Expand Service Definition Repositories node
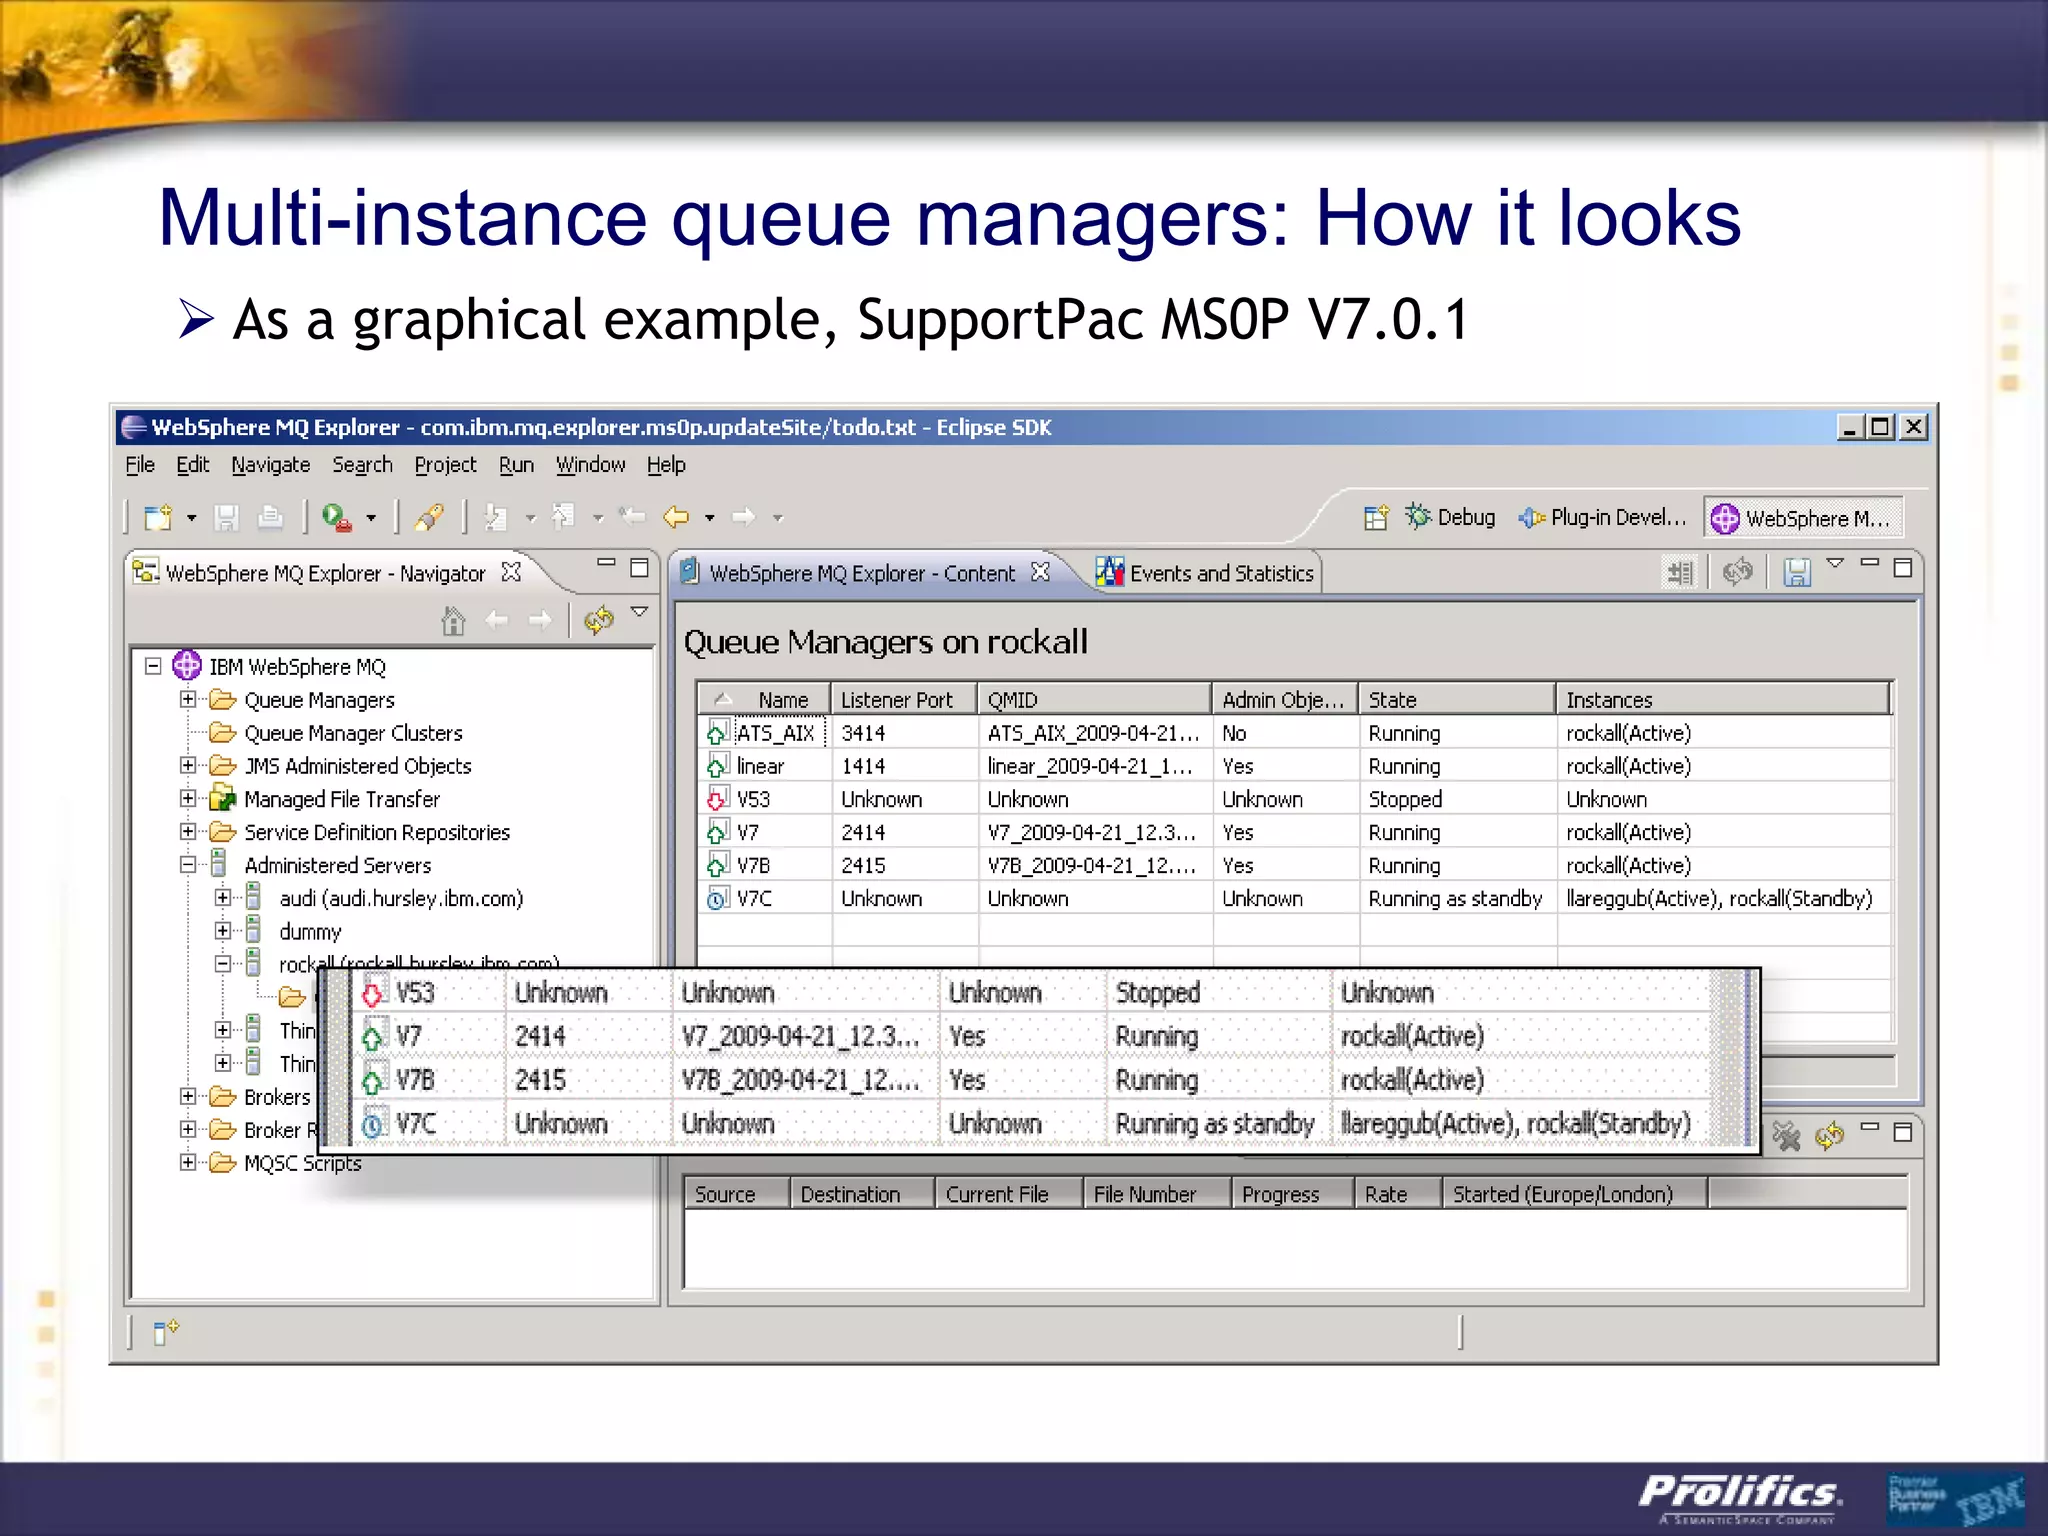 [x=188, y=831]
